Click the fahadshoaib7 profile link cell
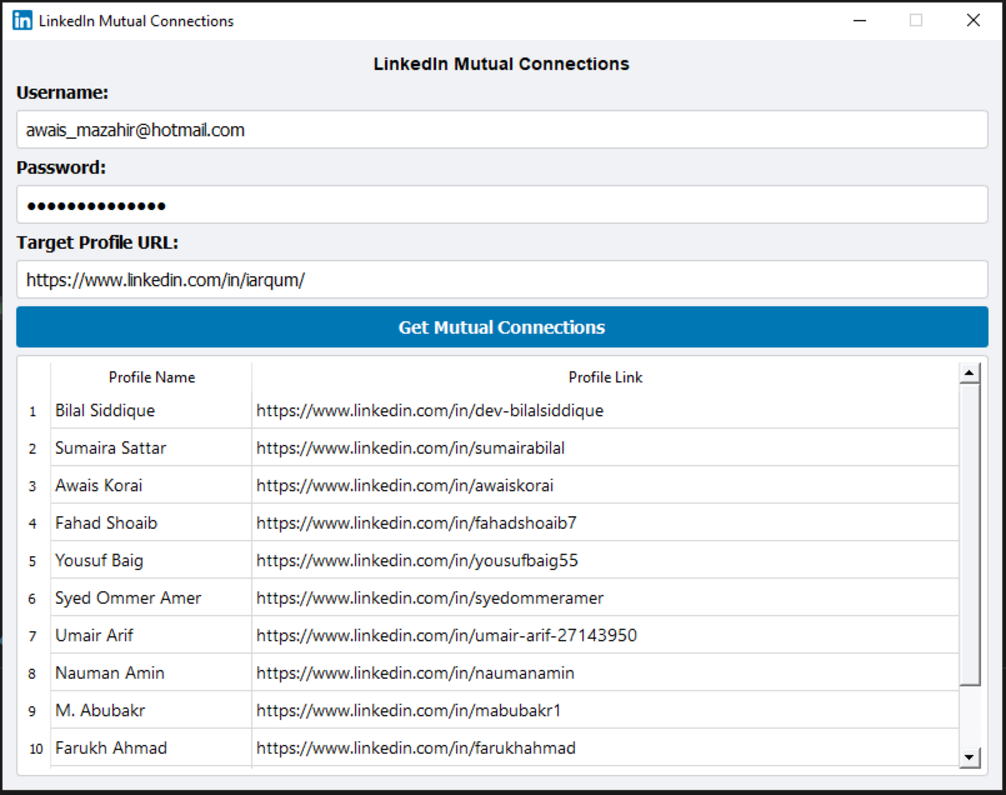 tap(605, 523)
